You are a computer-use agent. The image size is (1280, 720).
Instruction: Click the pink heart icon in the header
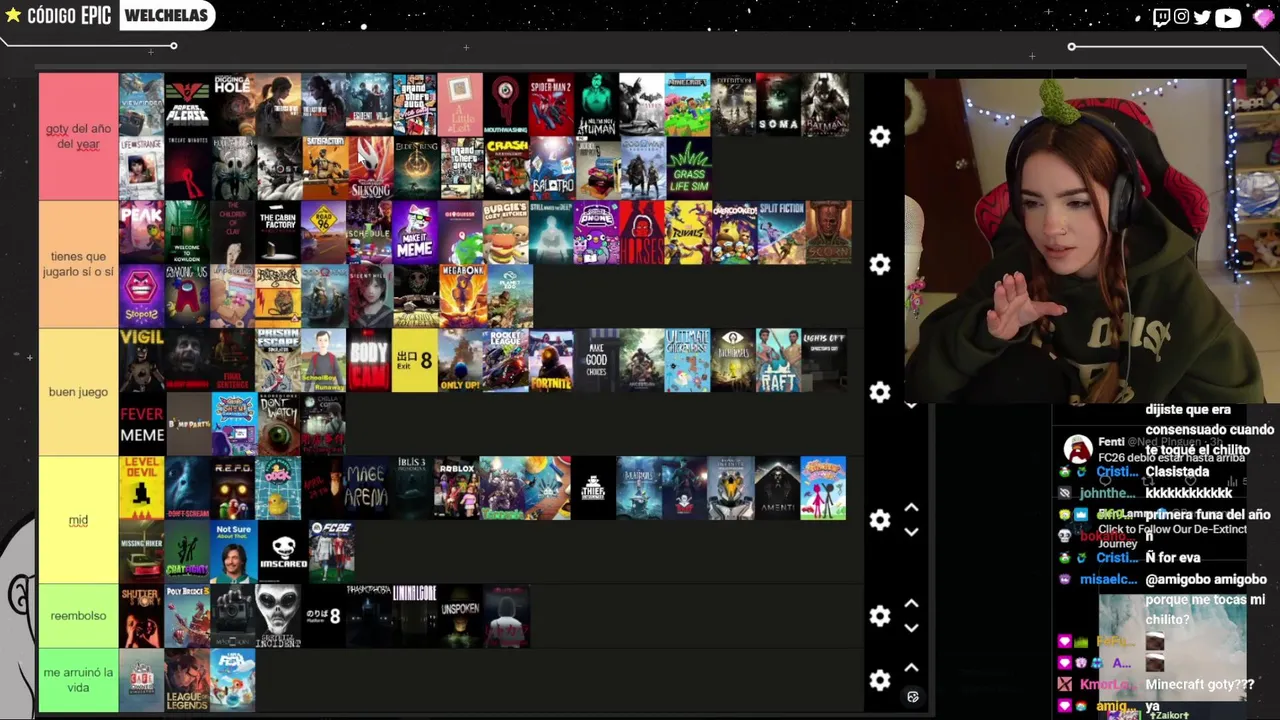pos(1262,17)
